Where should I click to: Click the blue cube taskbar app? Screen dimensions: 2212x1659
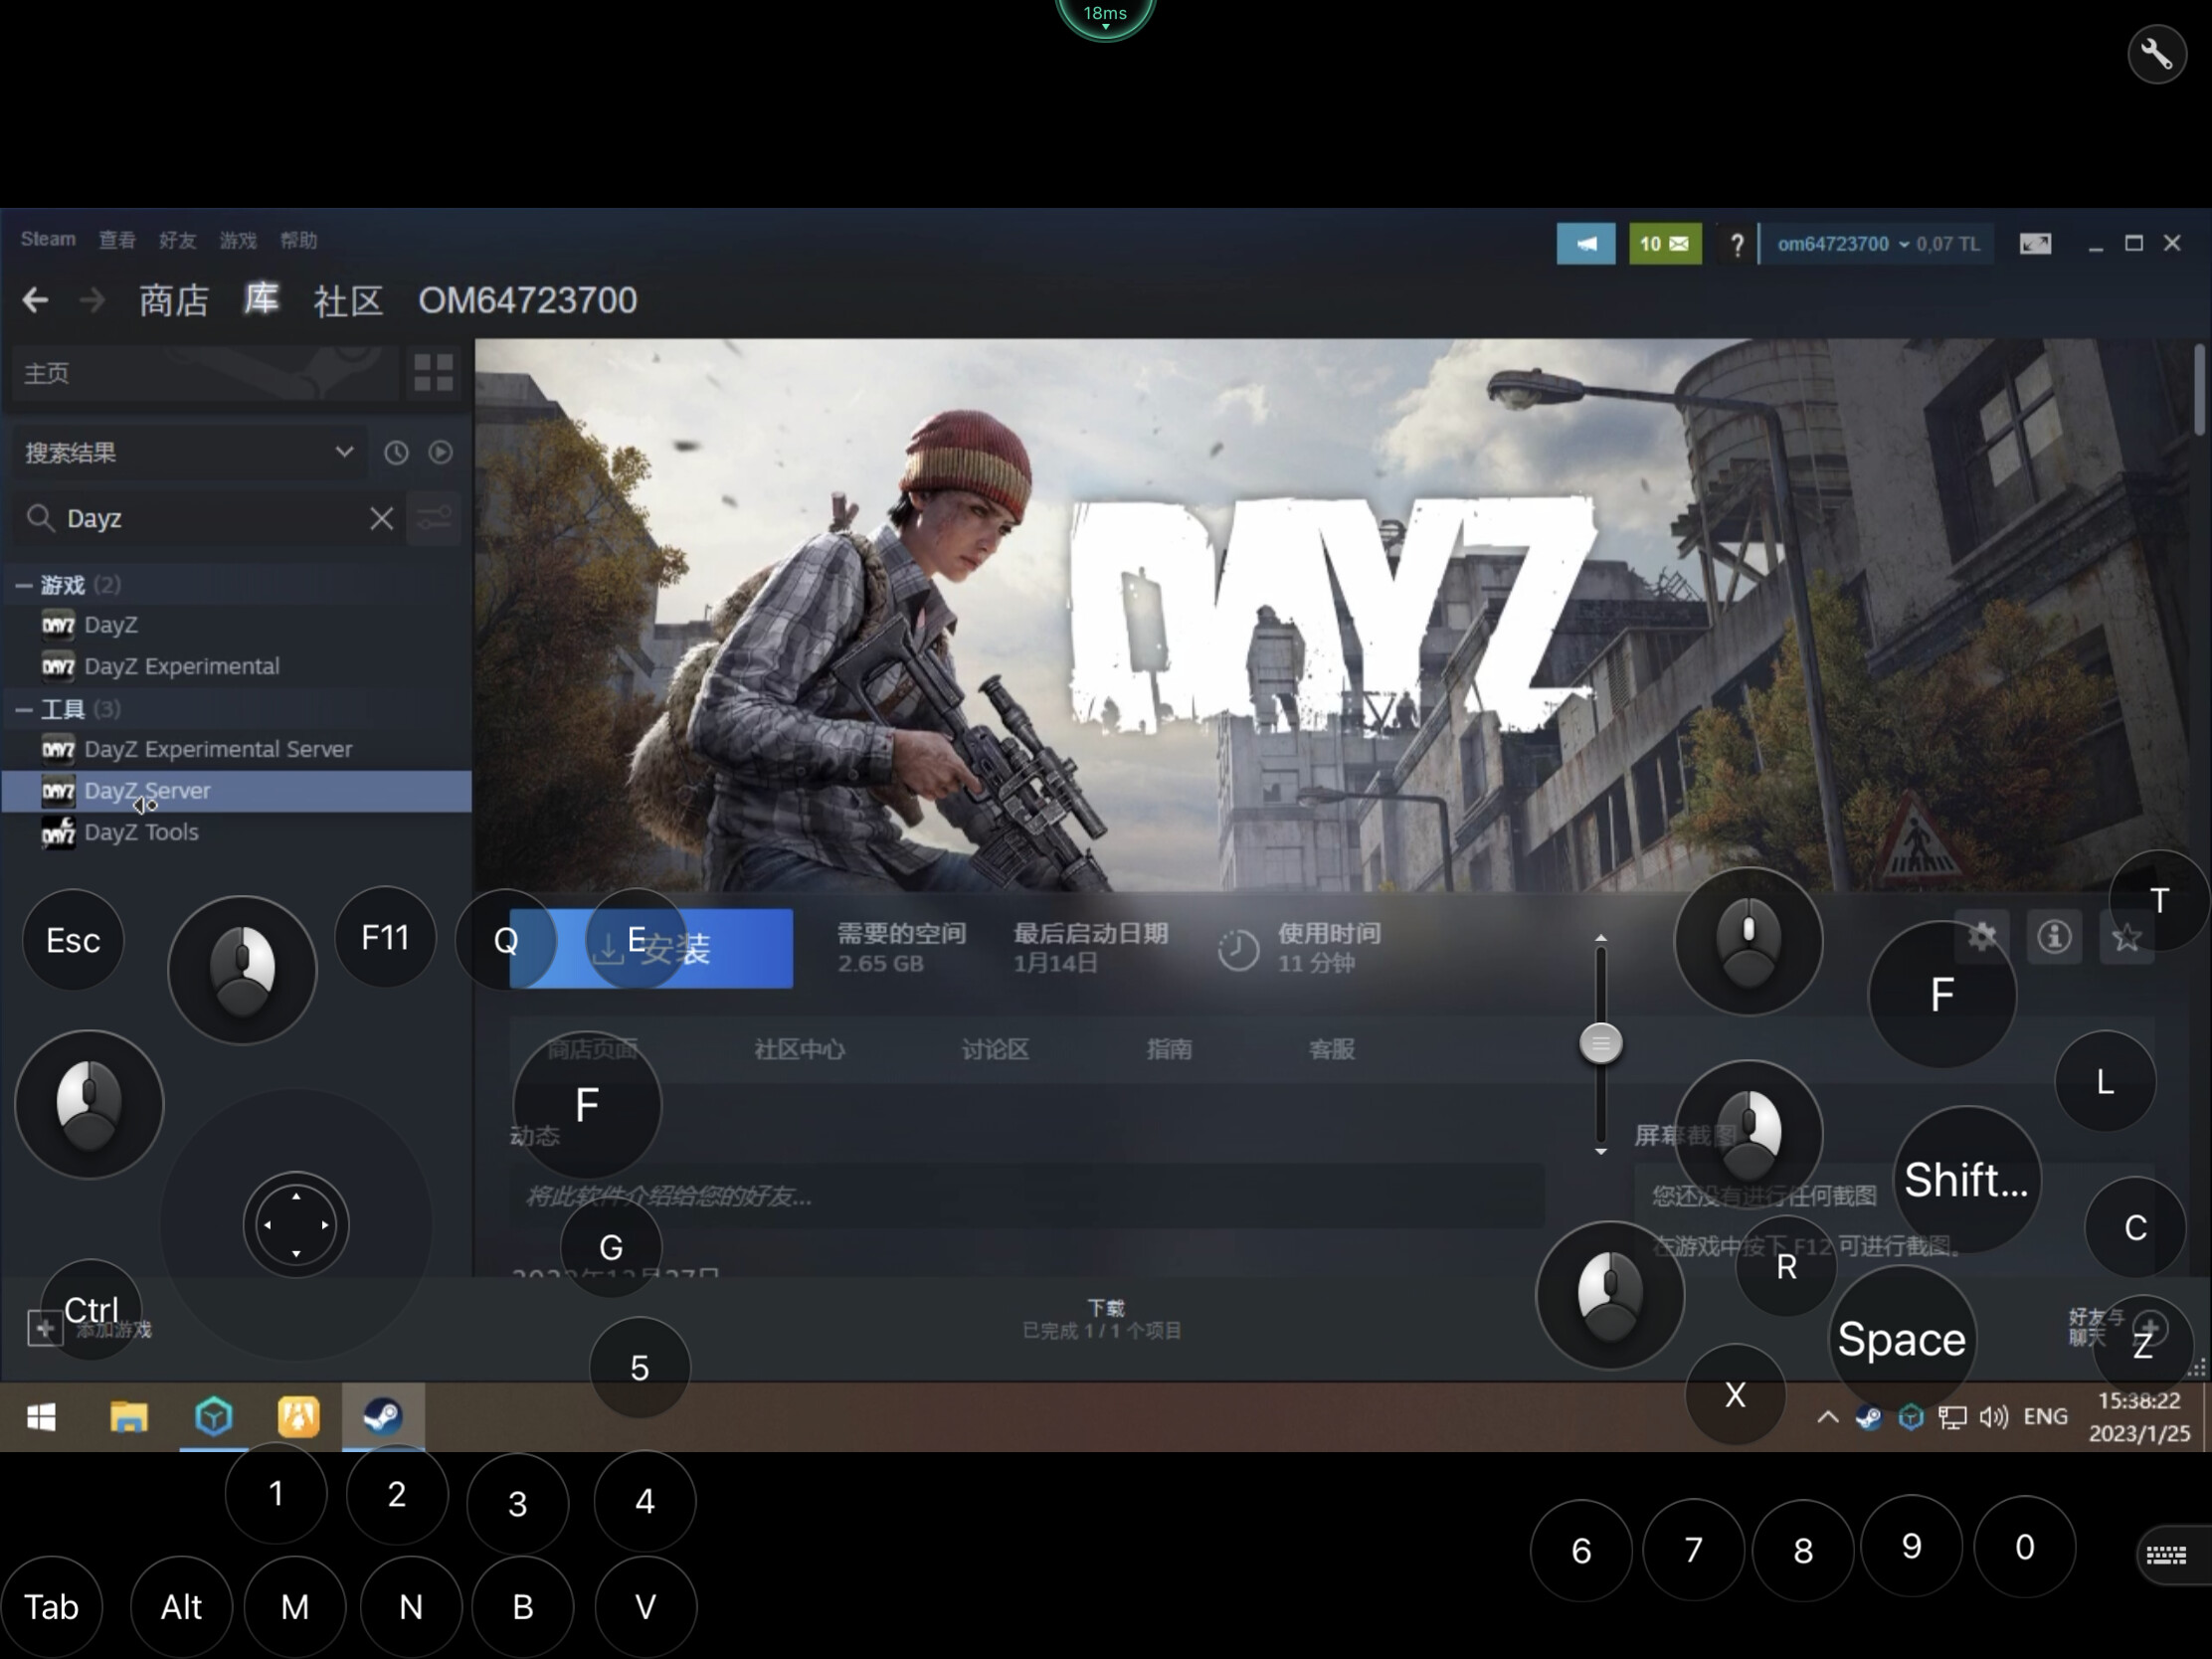[x=214, y=1417]
